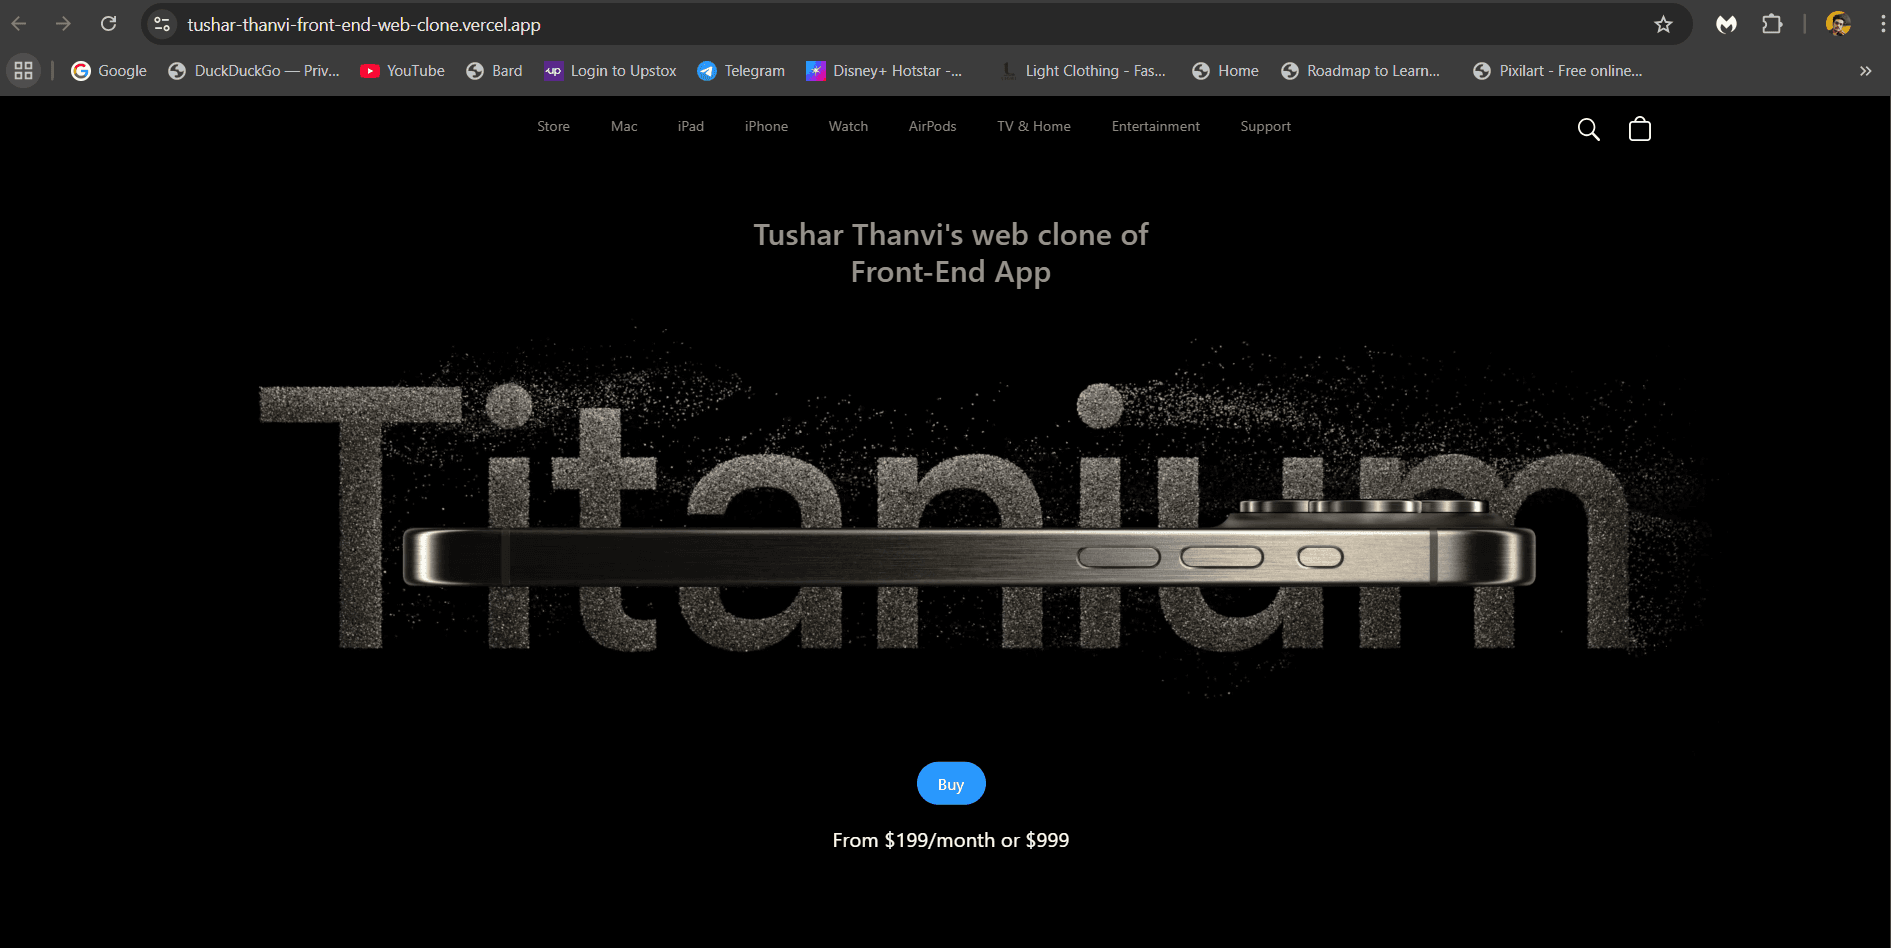Viewport: 1891px width, 948px height.
Task: Click the 'From $199/month or $999' text
Action: [951, 840]
